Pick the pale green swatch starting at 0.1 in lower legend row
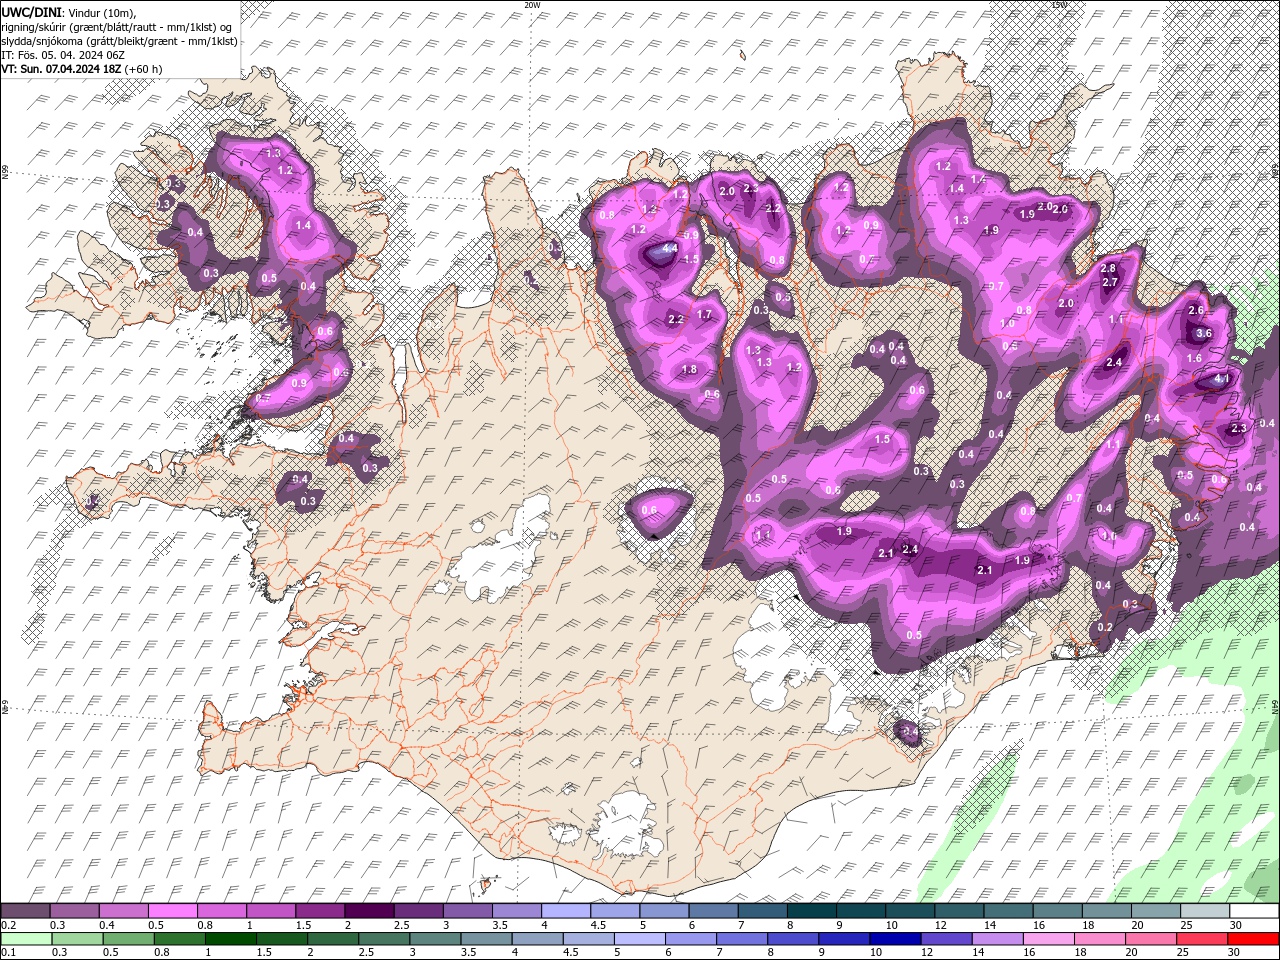Image resolution: width=1280 pixels, height=960 pixels. (x=25, y=938)
